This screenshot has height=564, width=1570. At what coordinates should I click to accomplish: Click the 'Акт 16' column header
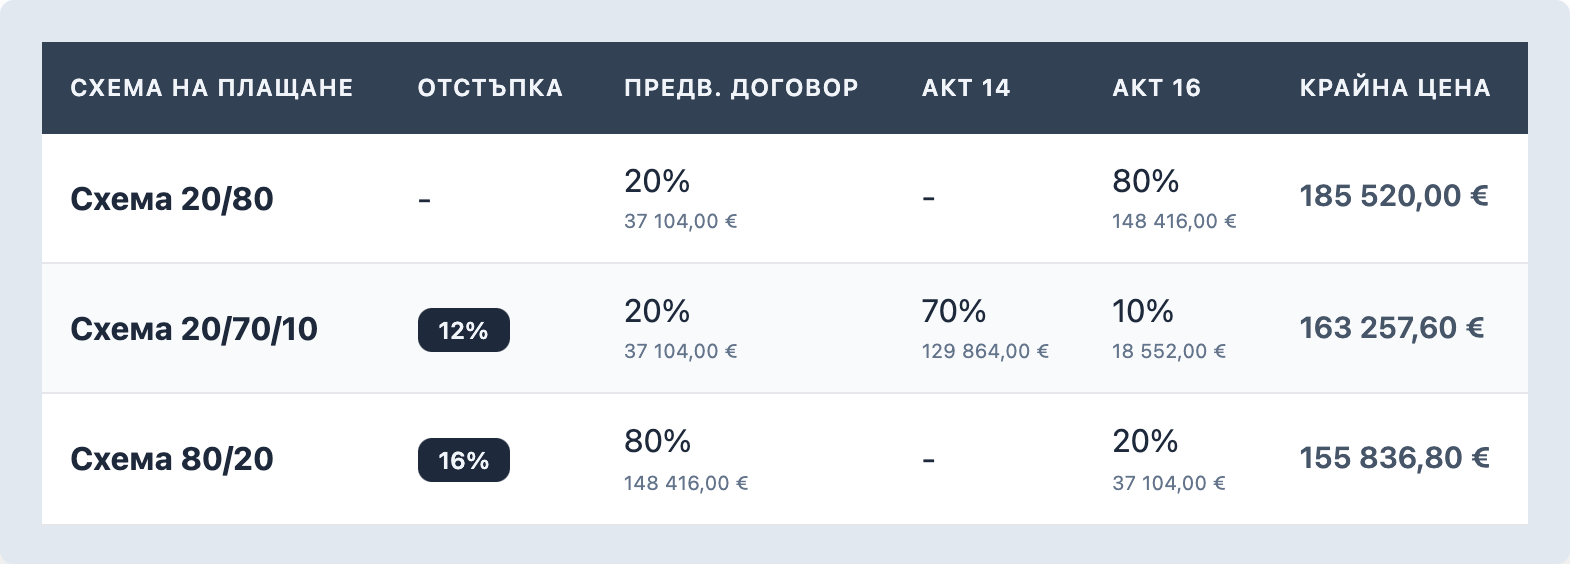[x=1156, y=88]
